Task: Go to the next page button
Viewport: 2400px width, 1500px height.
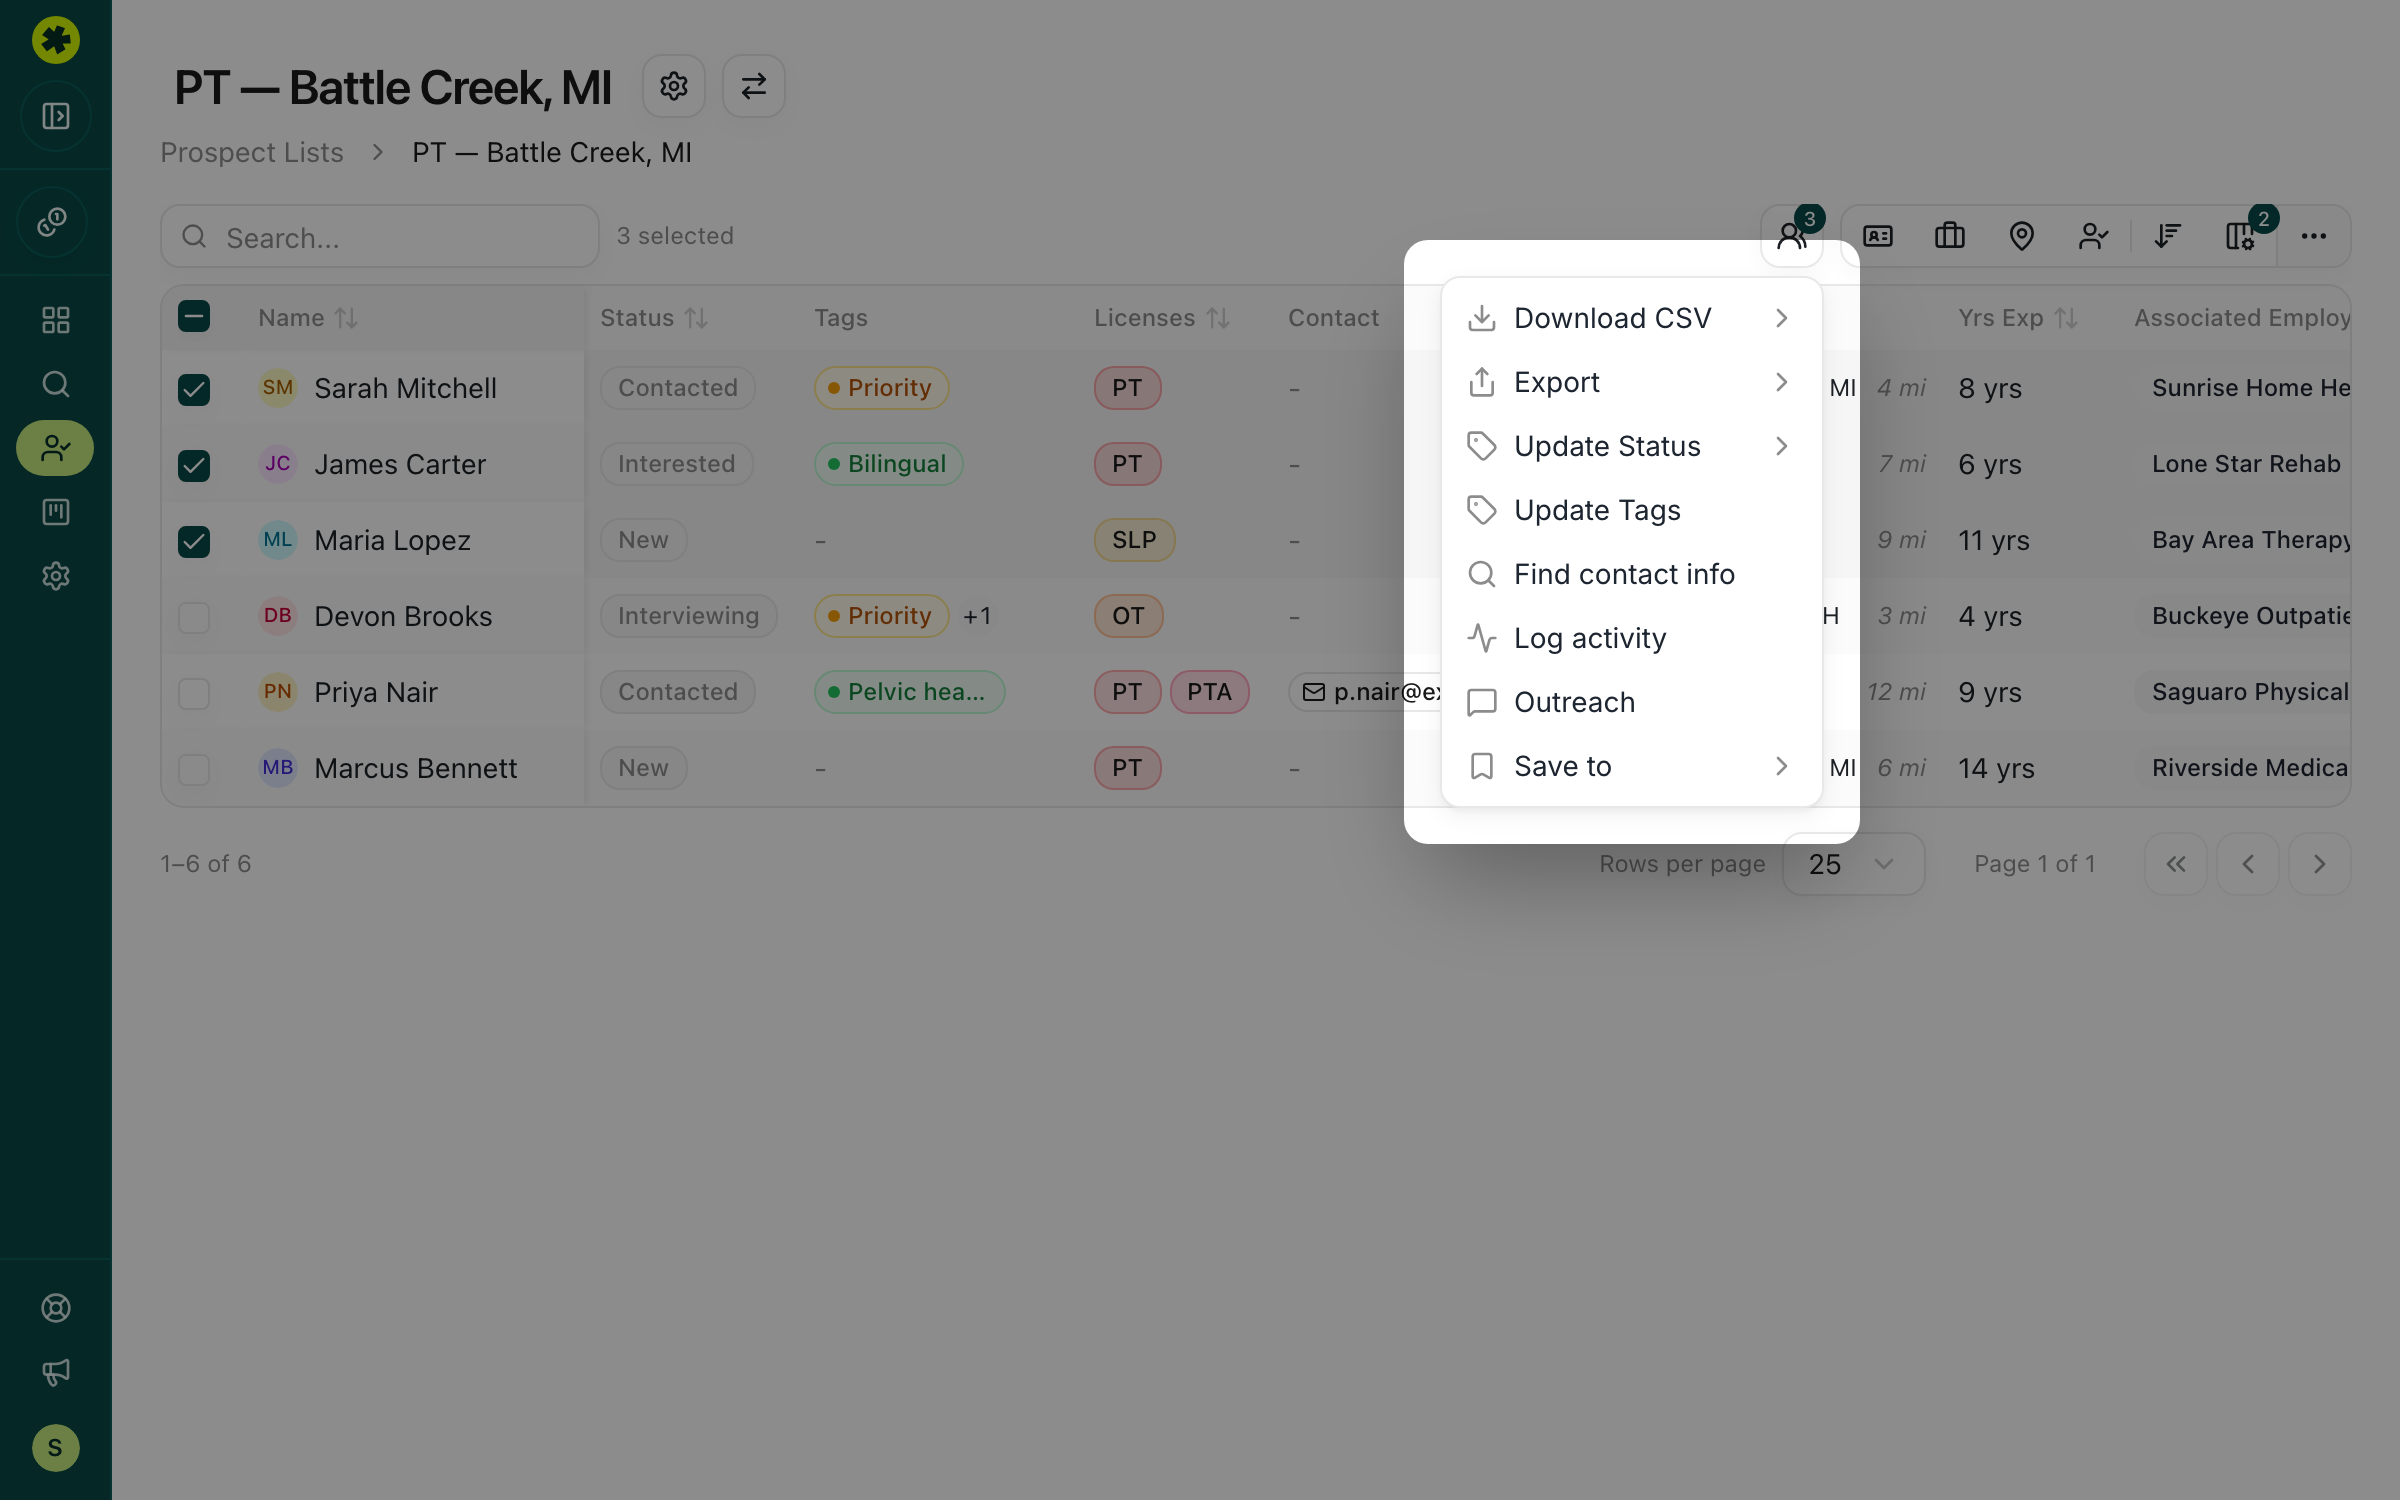Action: (2320, 864)
